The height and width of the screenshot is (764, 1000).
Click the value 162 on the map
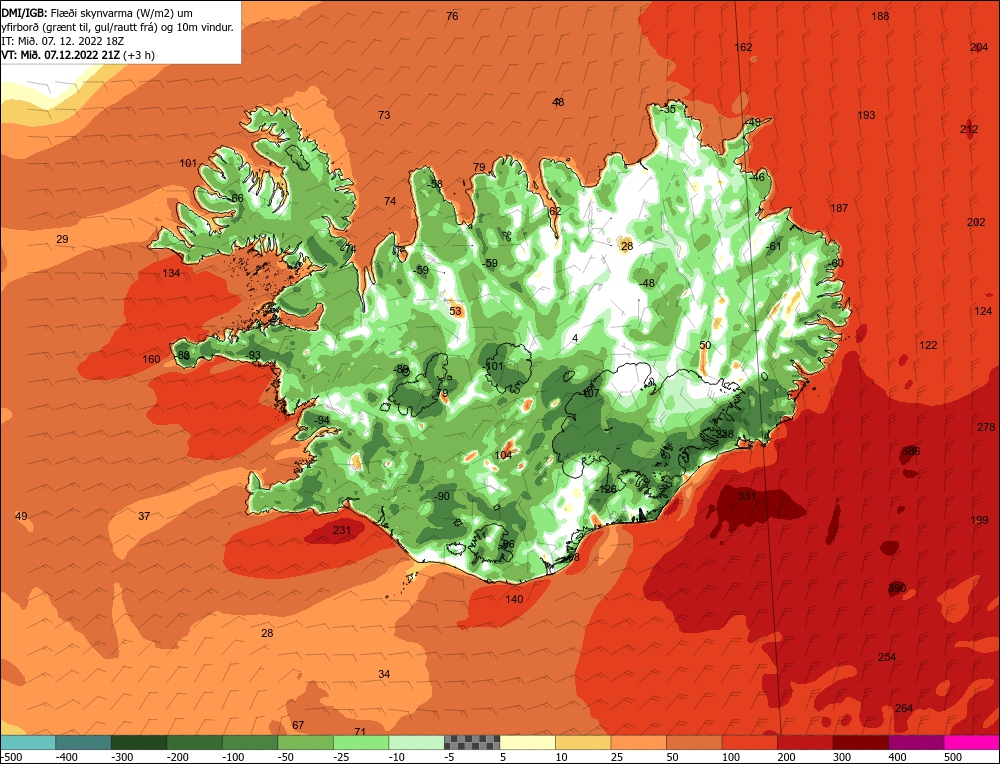[743, 47]
